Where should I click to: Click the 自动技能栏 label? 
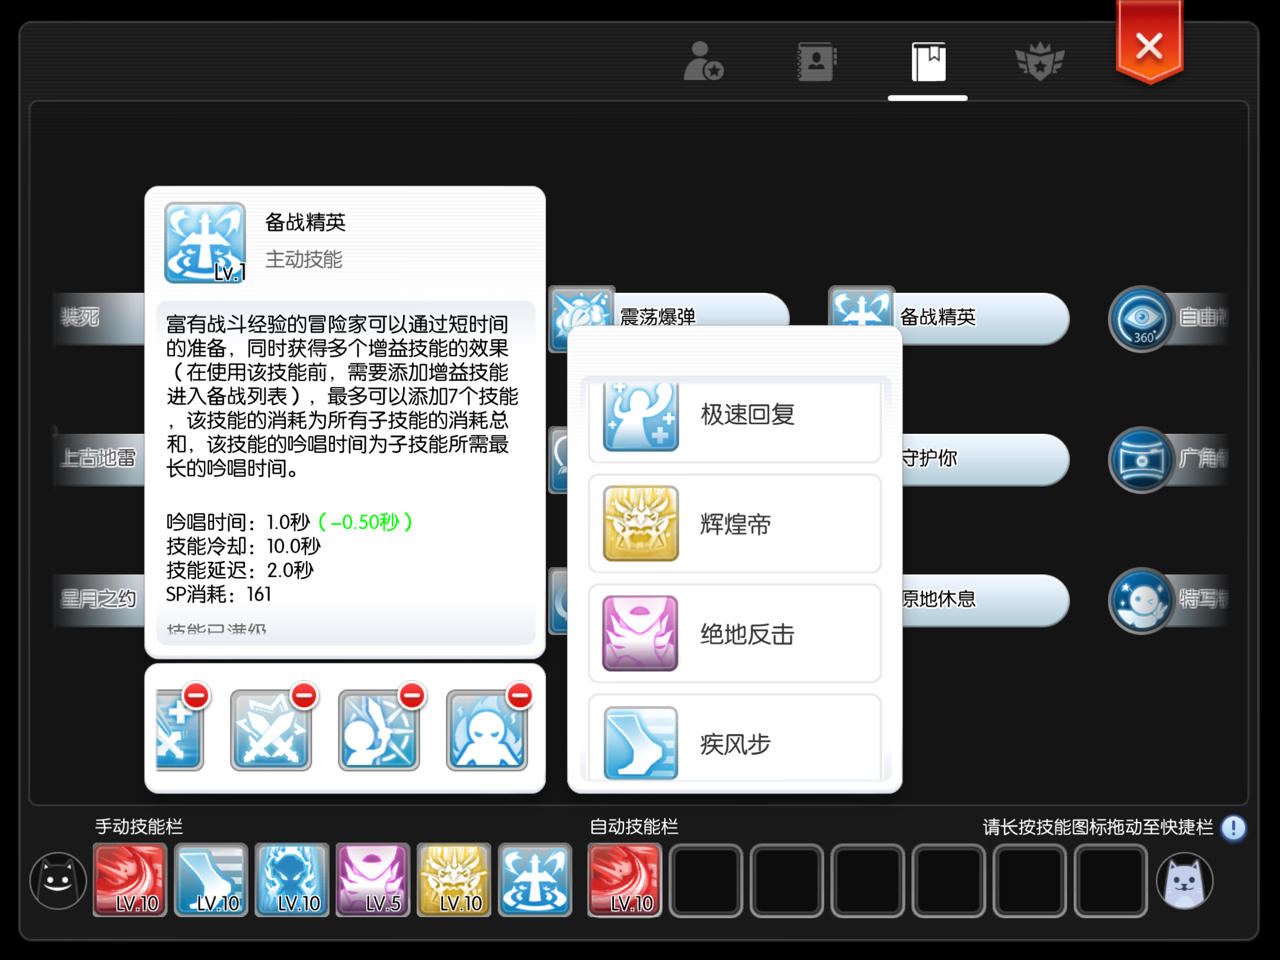coord(634,827)
